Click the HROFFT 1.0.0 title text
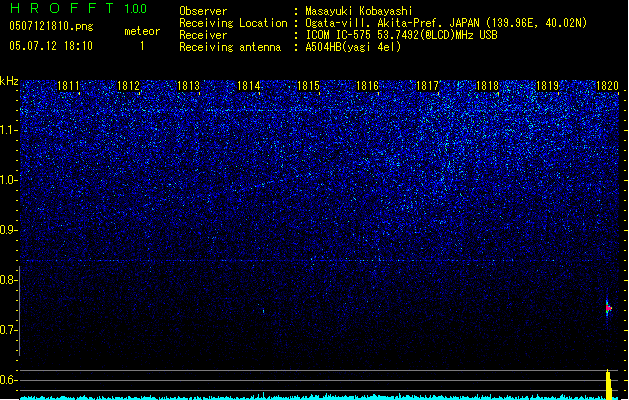This screenshot has width=629, height=400. pyautogui.click(x=78, y=8)
